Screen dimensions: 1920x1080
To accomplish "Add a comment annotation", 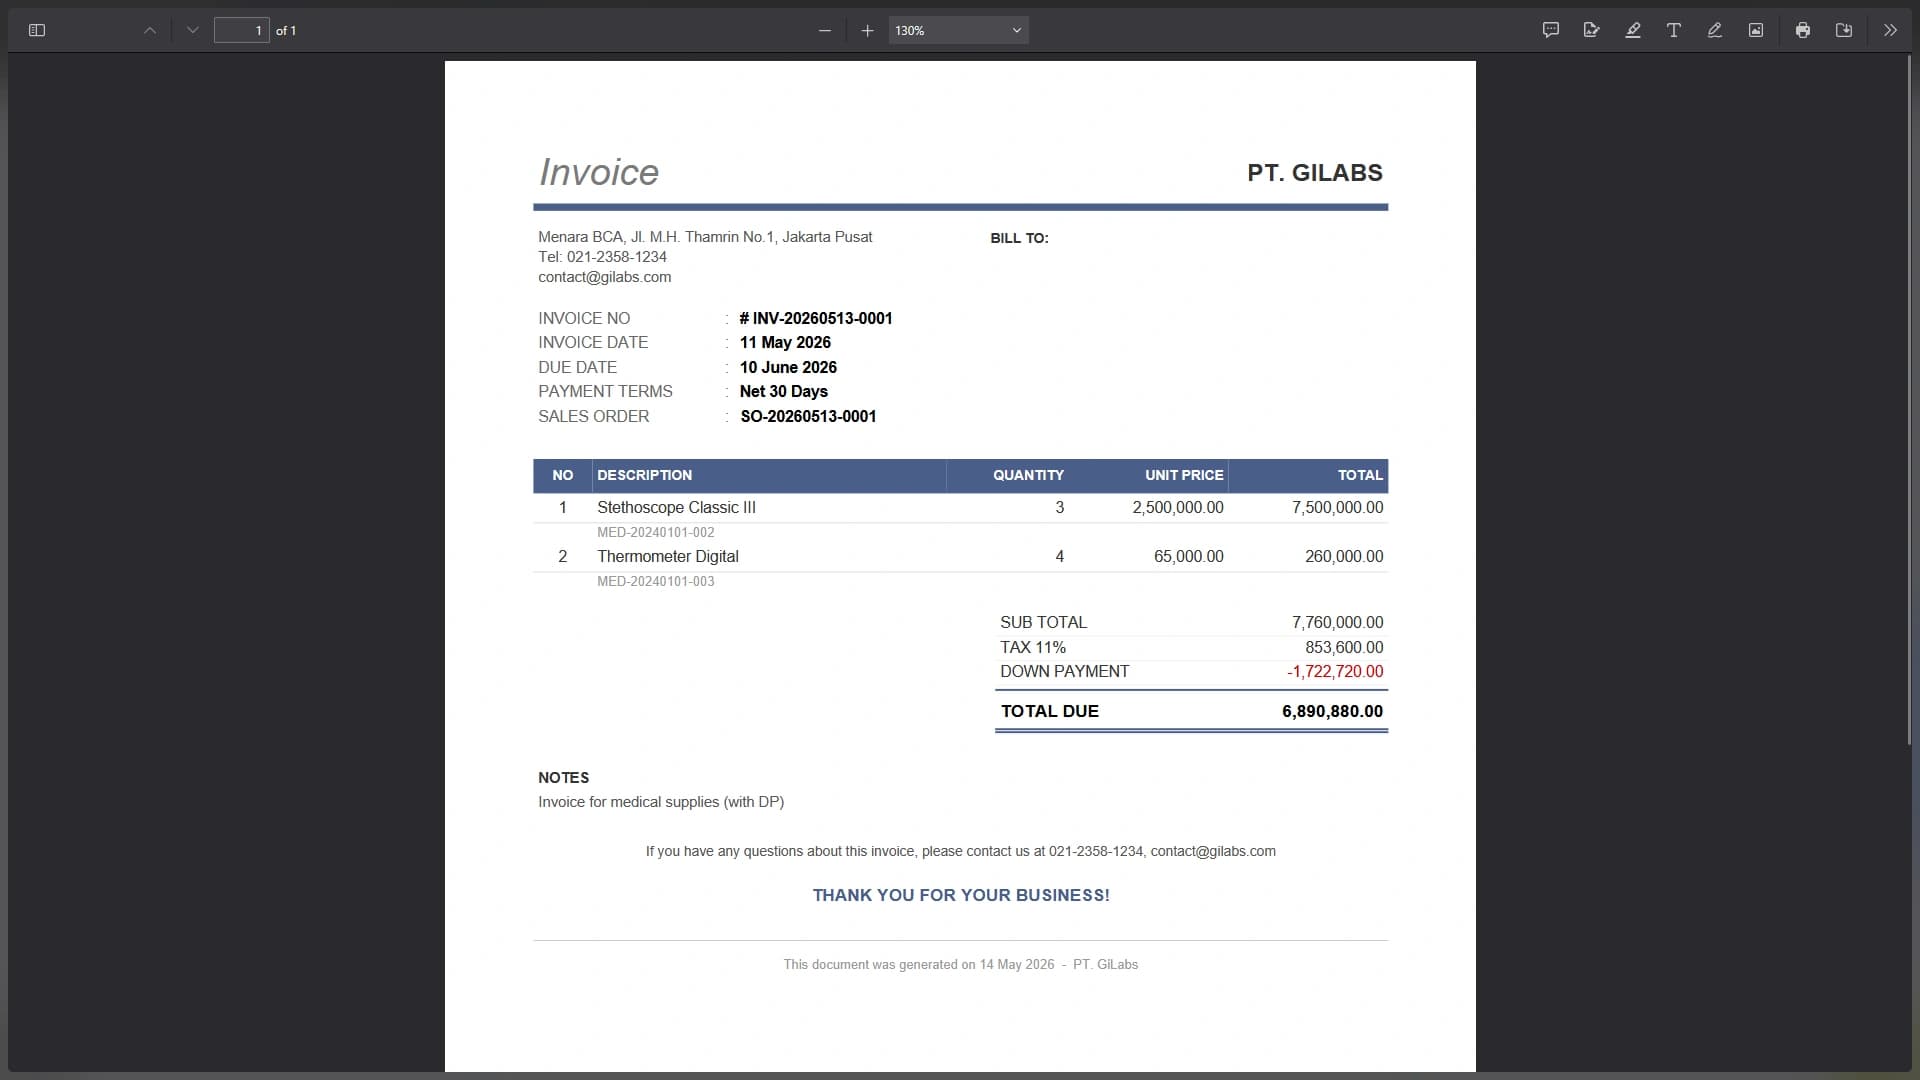I will coord(1551,30).
